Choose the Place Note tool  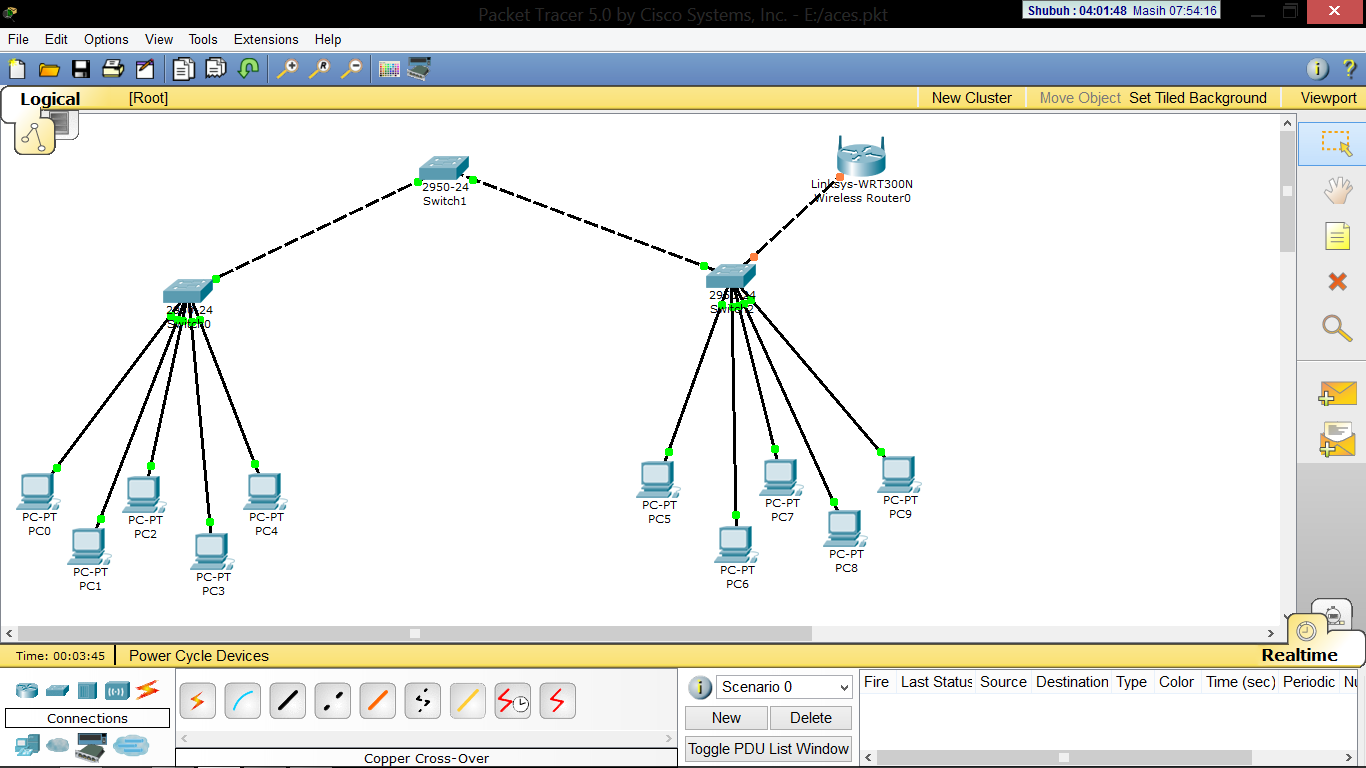coord(1337,236)
